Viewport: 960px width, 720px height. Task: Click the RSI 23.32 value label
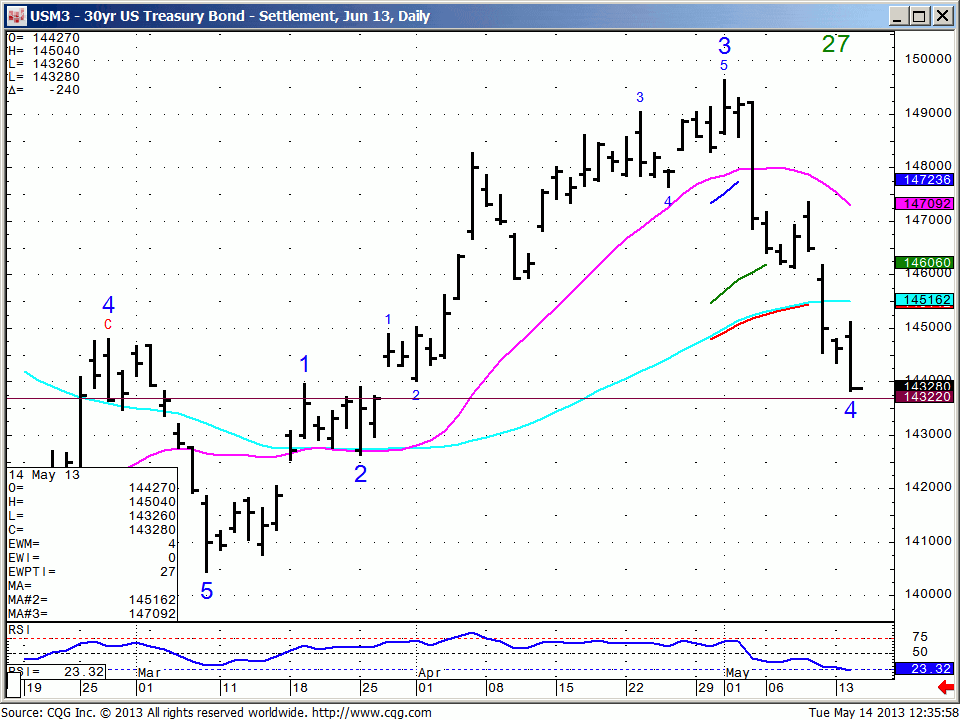(924, 669)
